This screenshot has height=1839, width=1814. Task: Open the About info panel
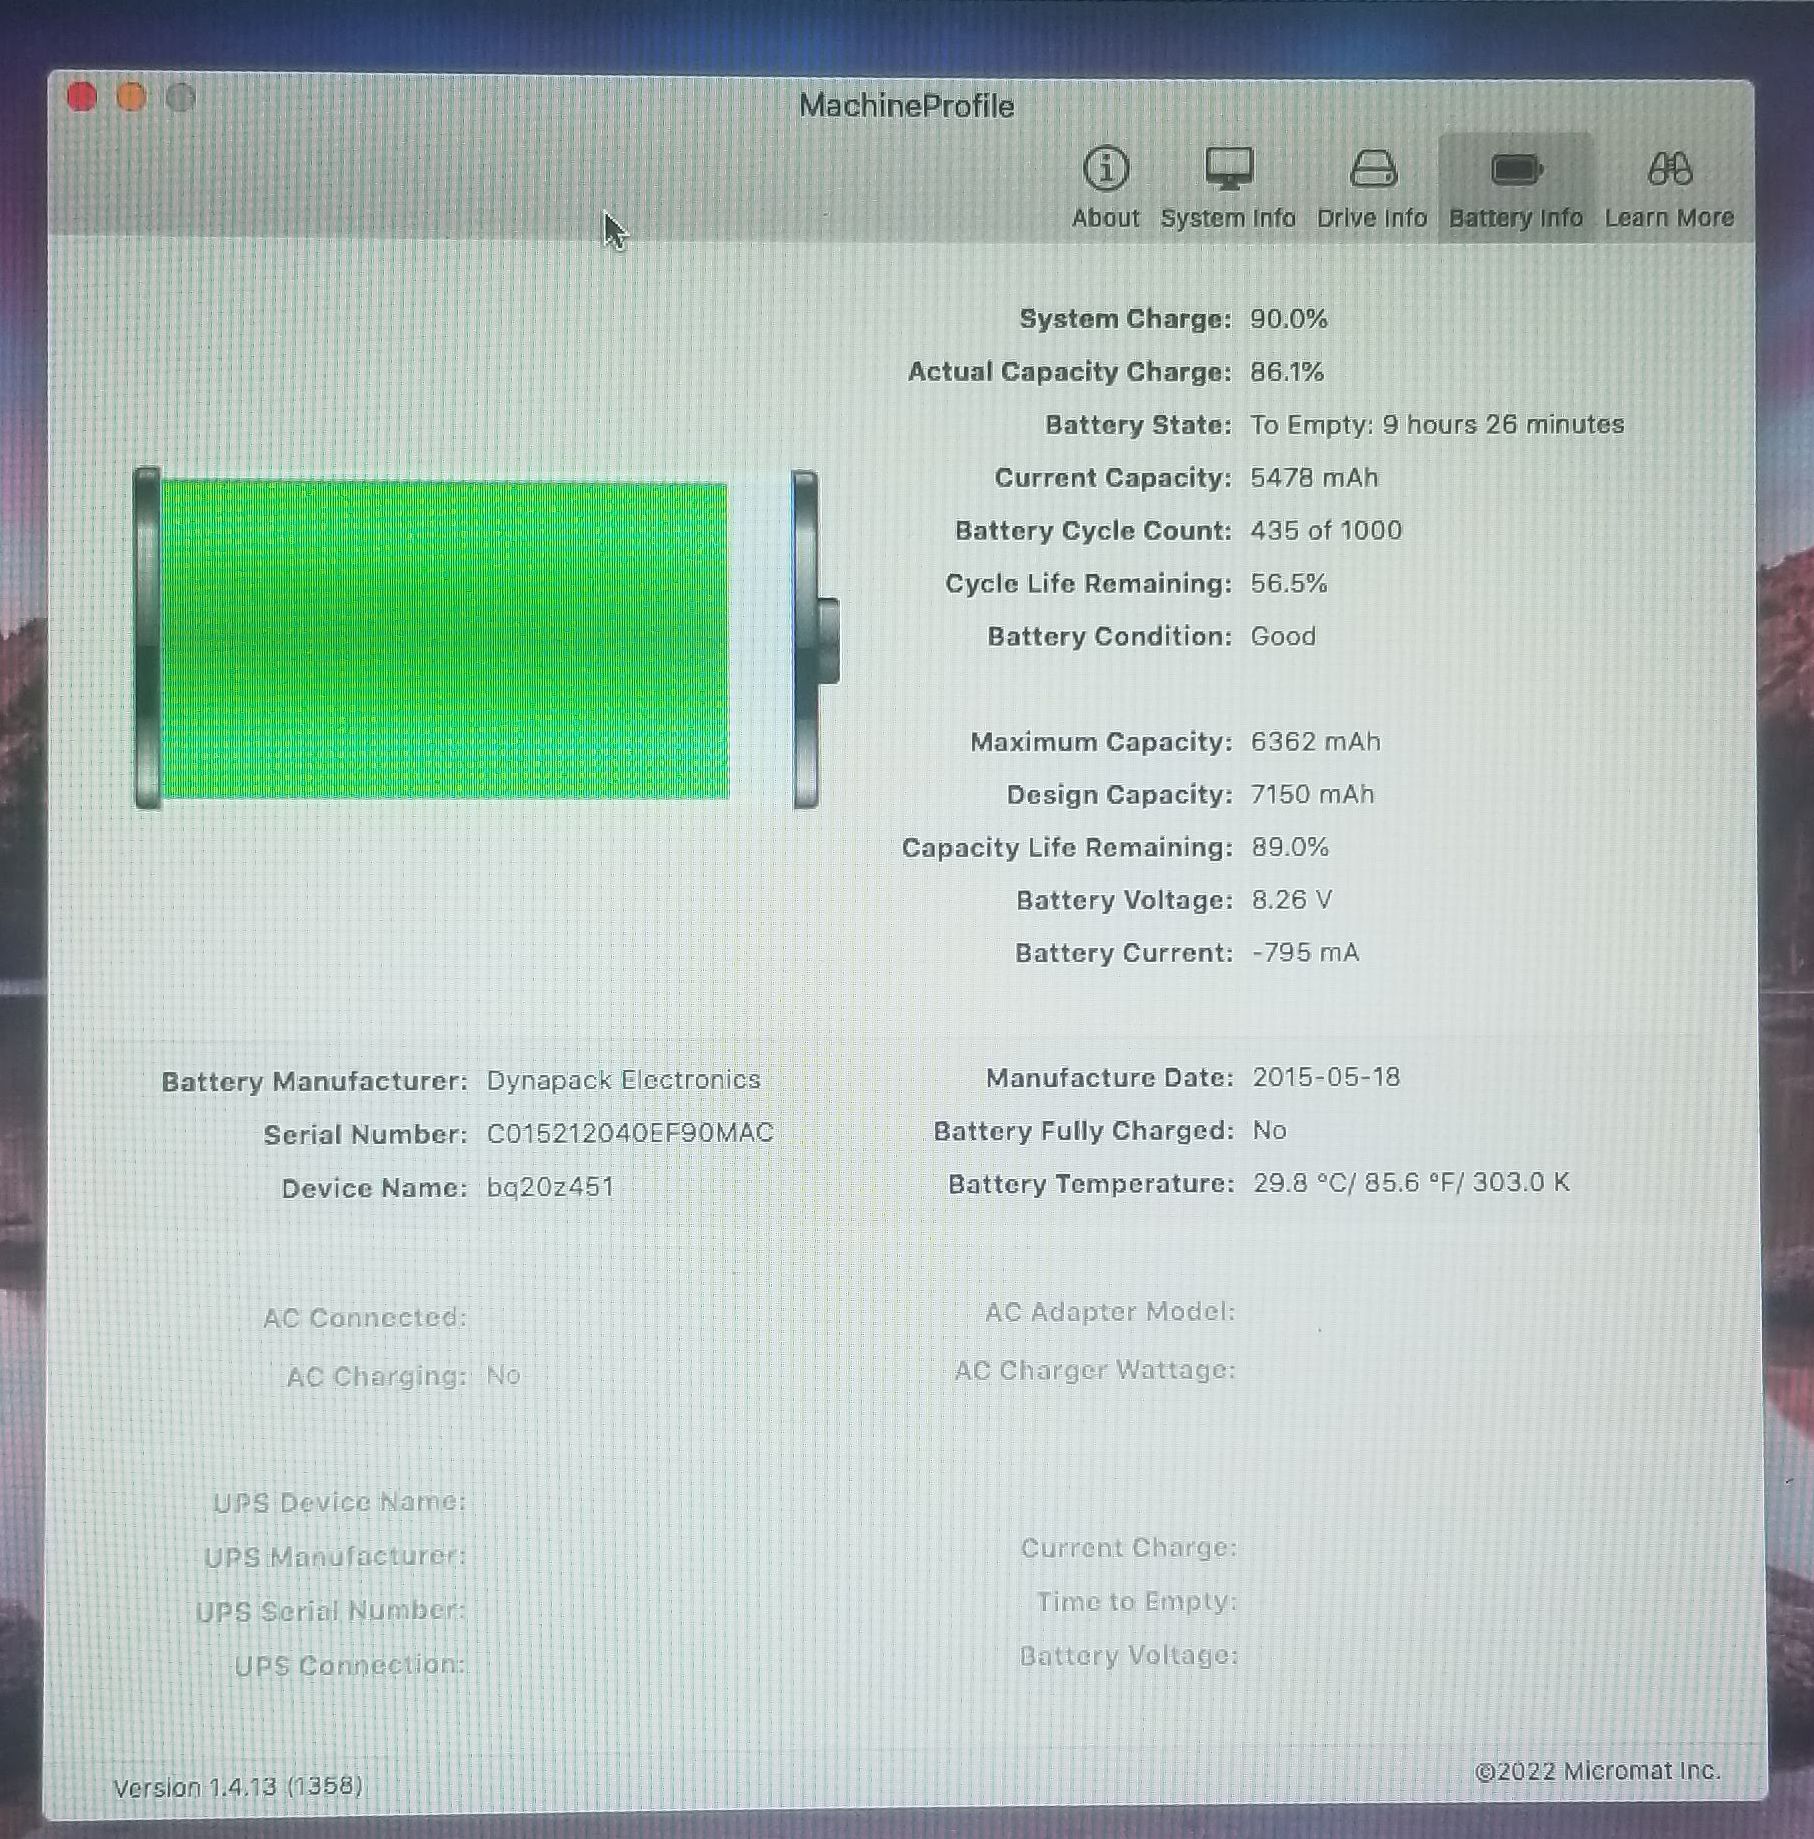point(1105,187)
